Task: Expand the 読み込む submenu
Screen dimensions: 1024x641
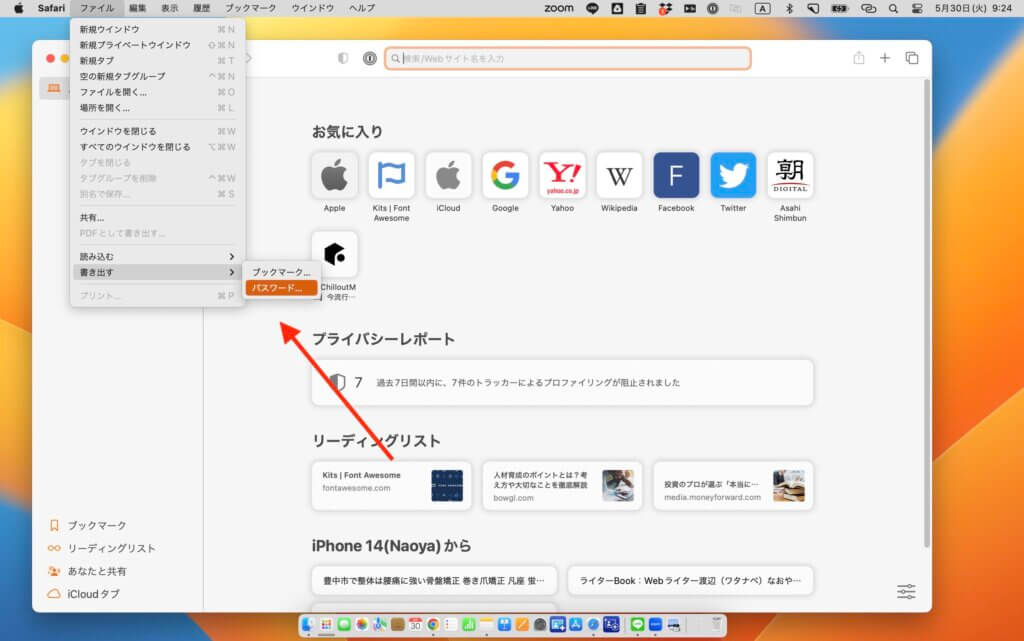Action: tap(157, 257)
